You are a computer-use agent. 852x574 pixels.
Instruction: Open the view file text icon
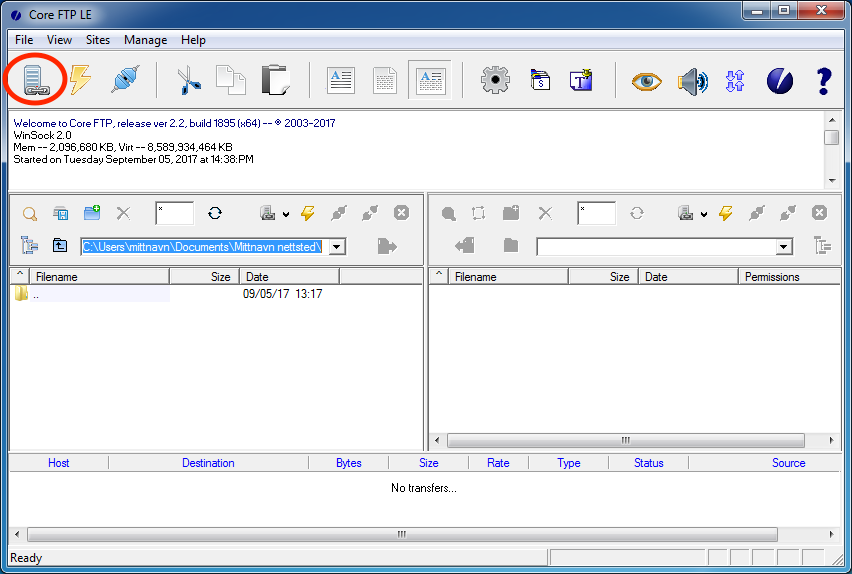click(341, 80)
